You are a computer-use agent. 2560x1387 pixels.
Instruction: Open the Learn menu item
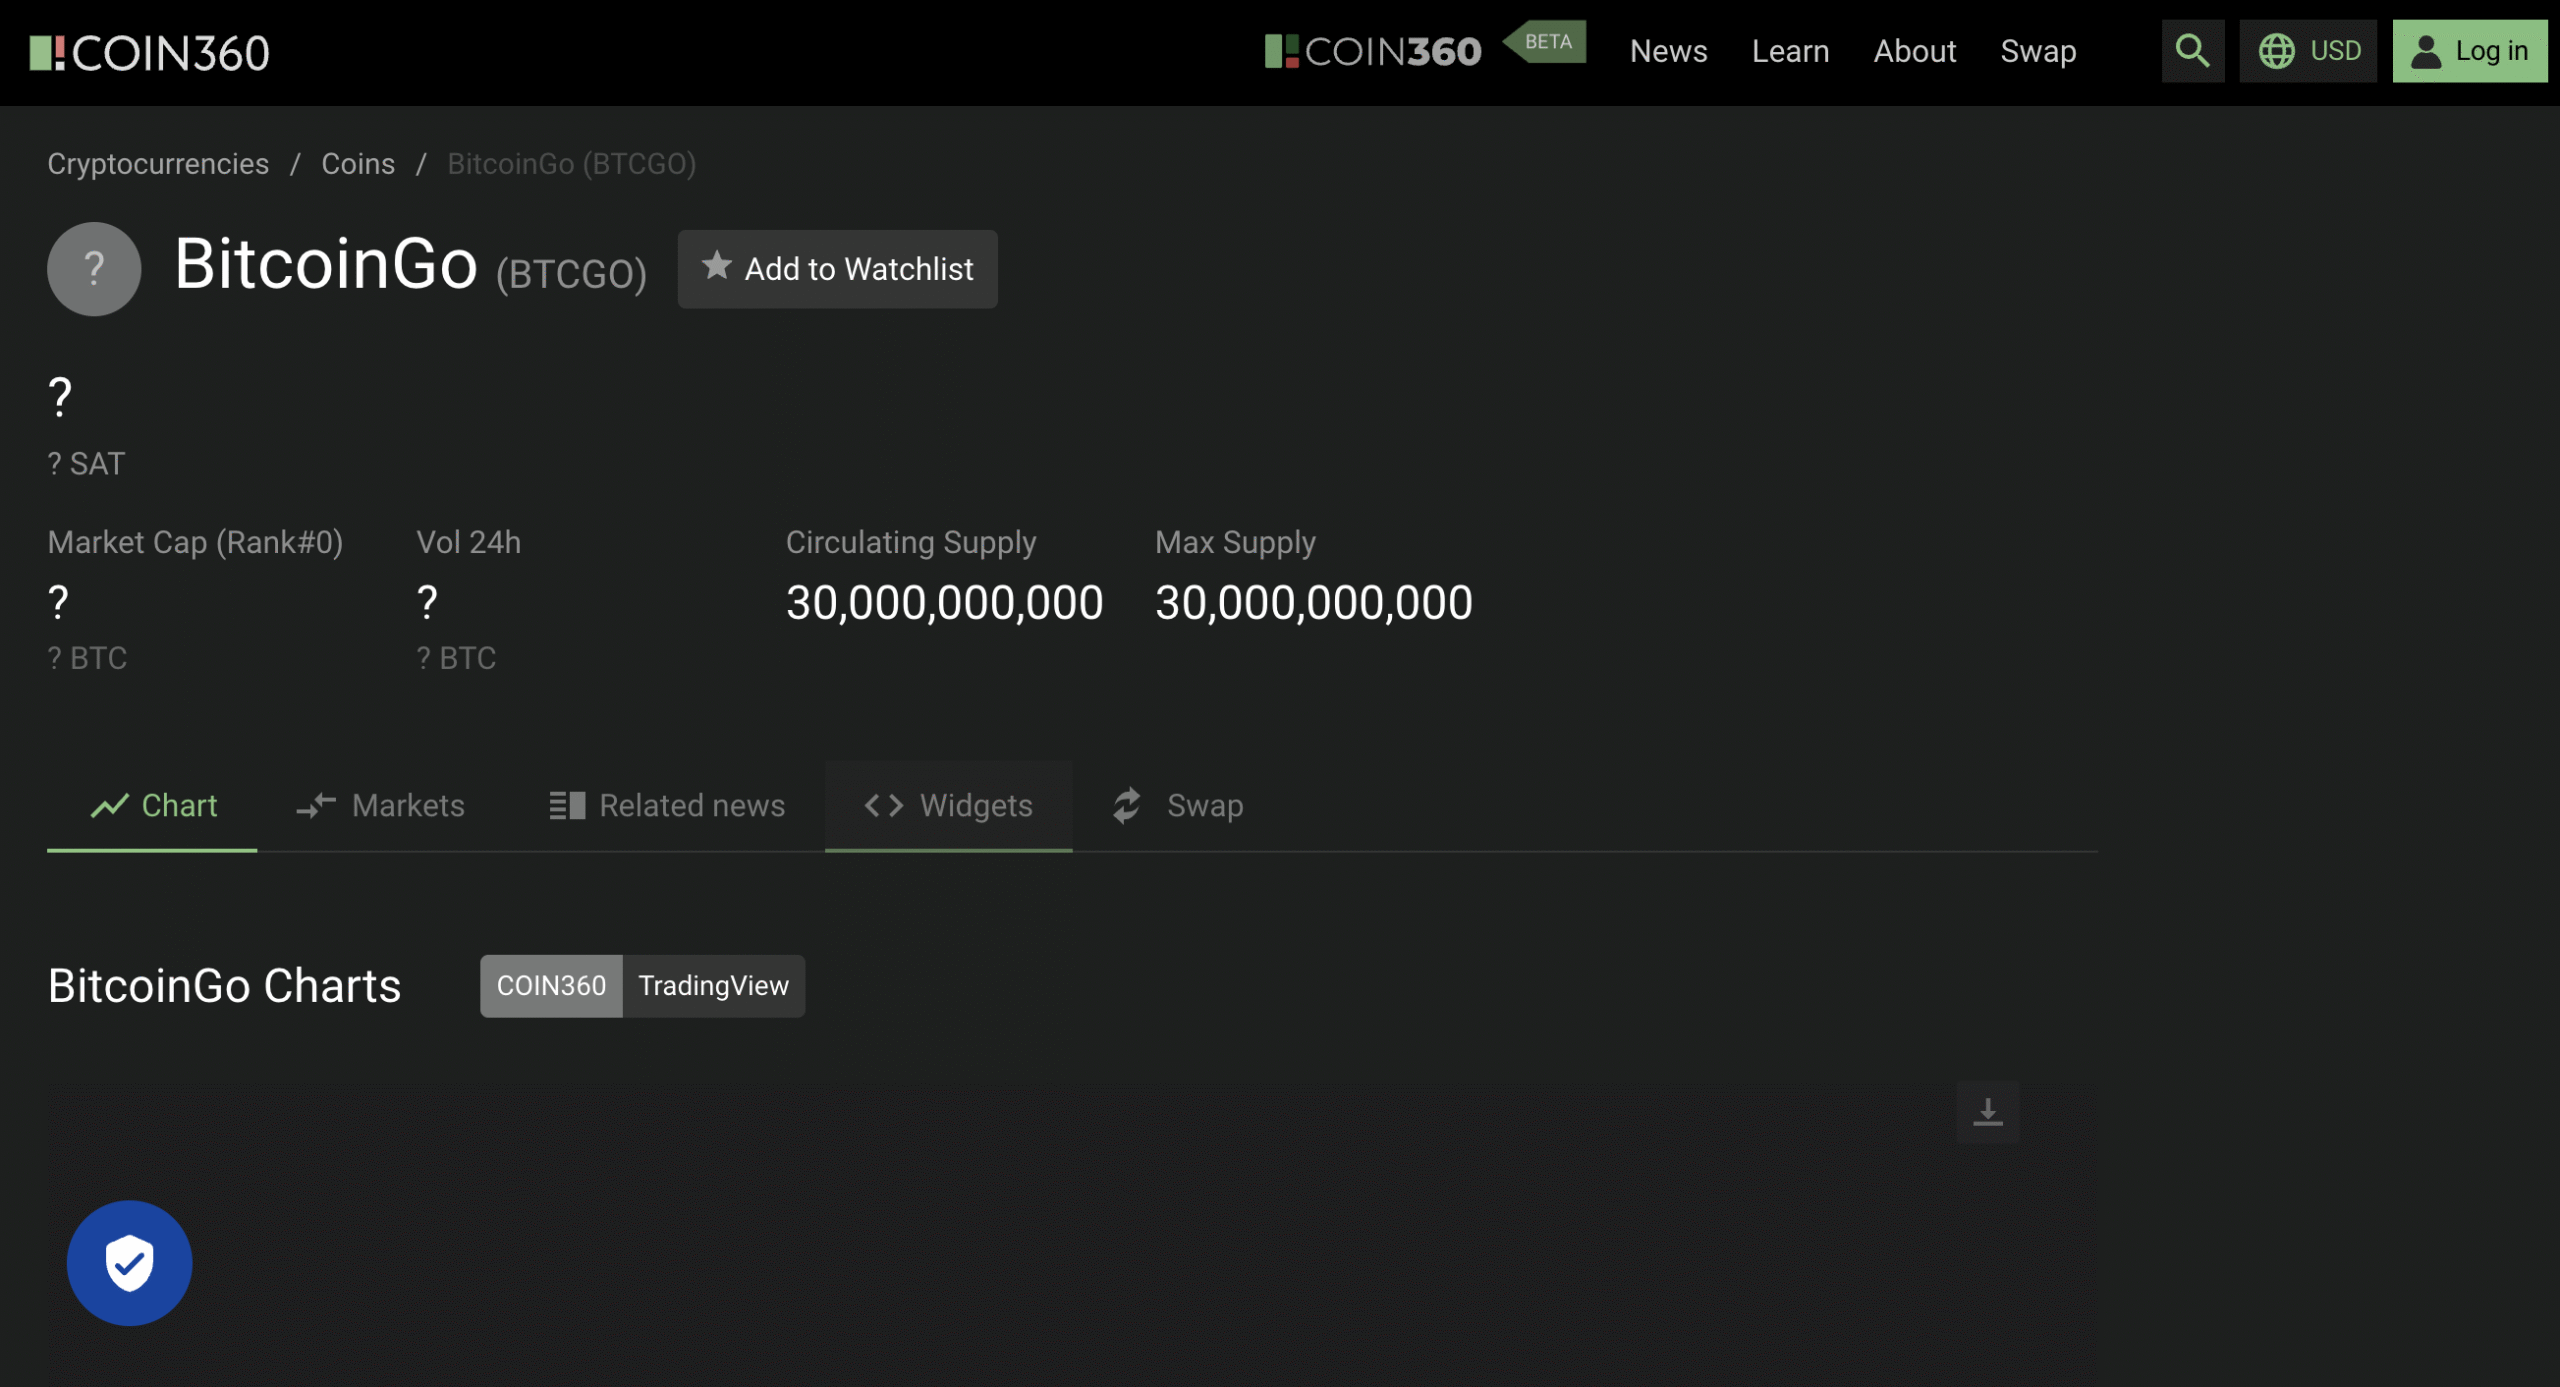pos(1790,51)
